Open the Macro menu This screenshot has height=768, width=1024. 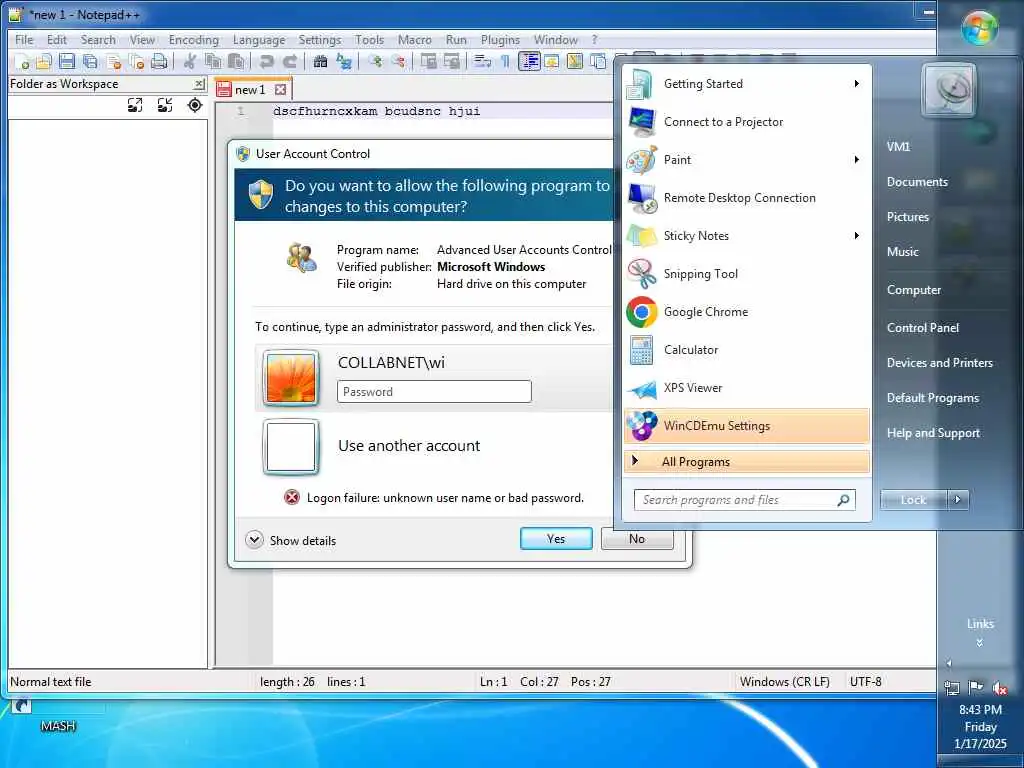(414, 40)
